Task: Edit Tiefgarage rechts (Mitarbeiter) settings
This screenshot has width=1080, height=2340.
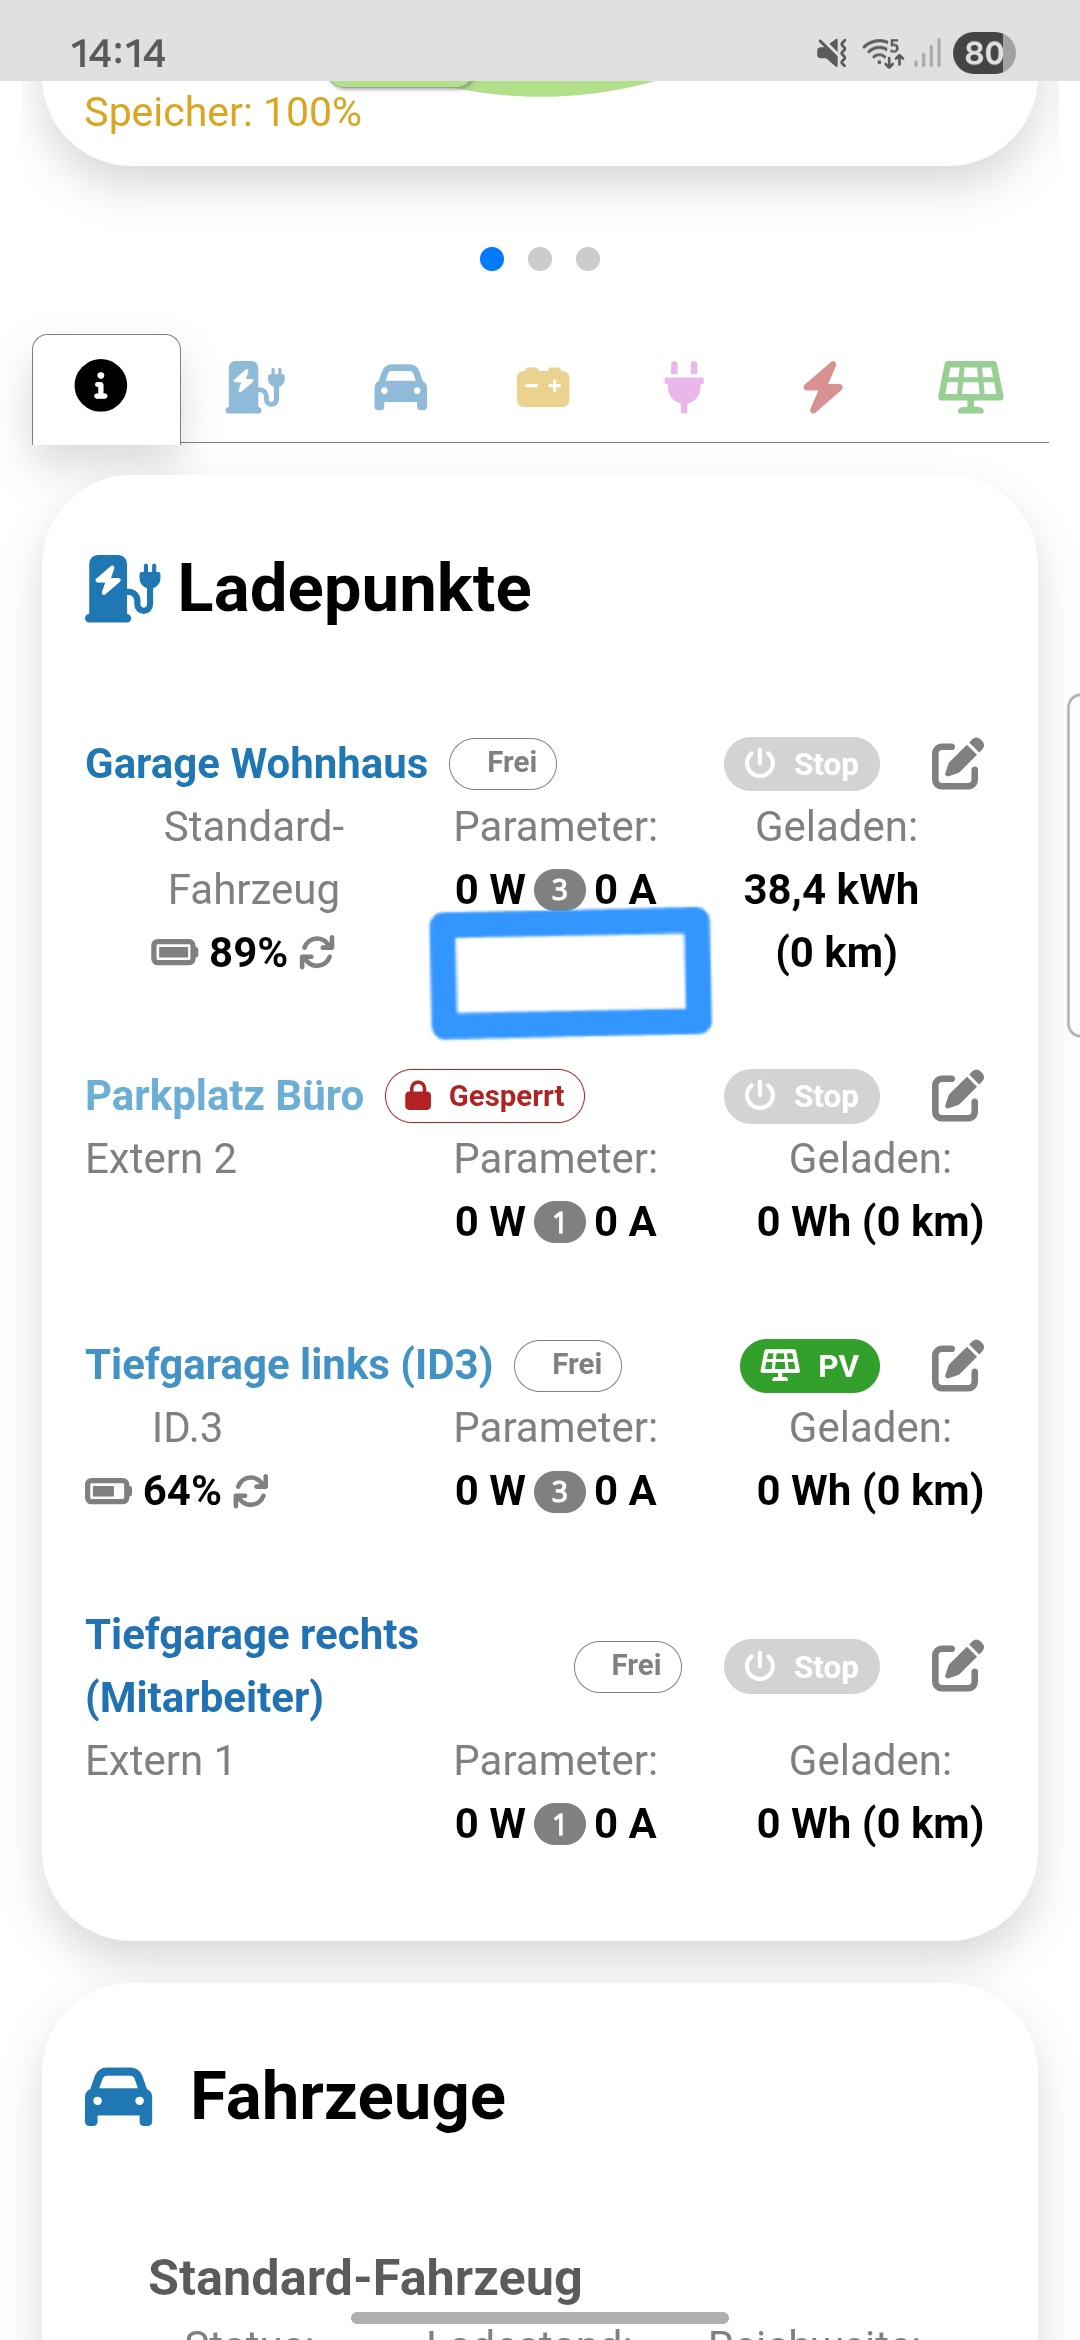Action: (x=957, y=1666)
